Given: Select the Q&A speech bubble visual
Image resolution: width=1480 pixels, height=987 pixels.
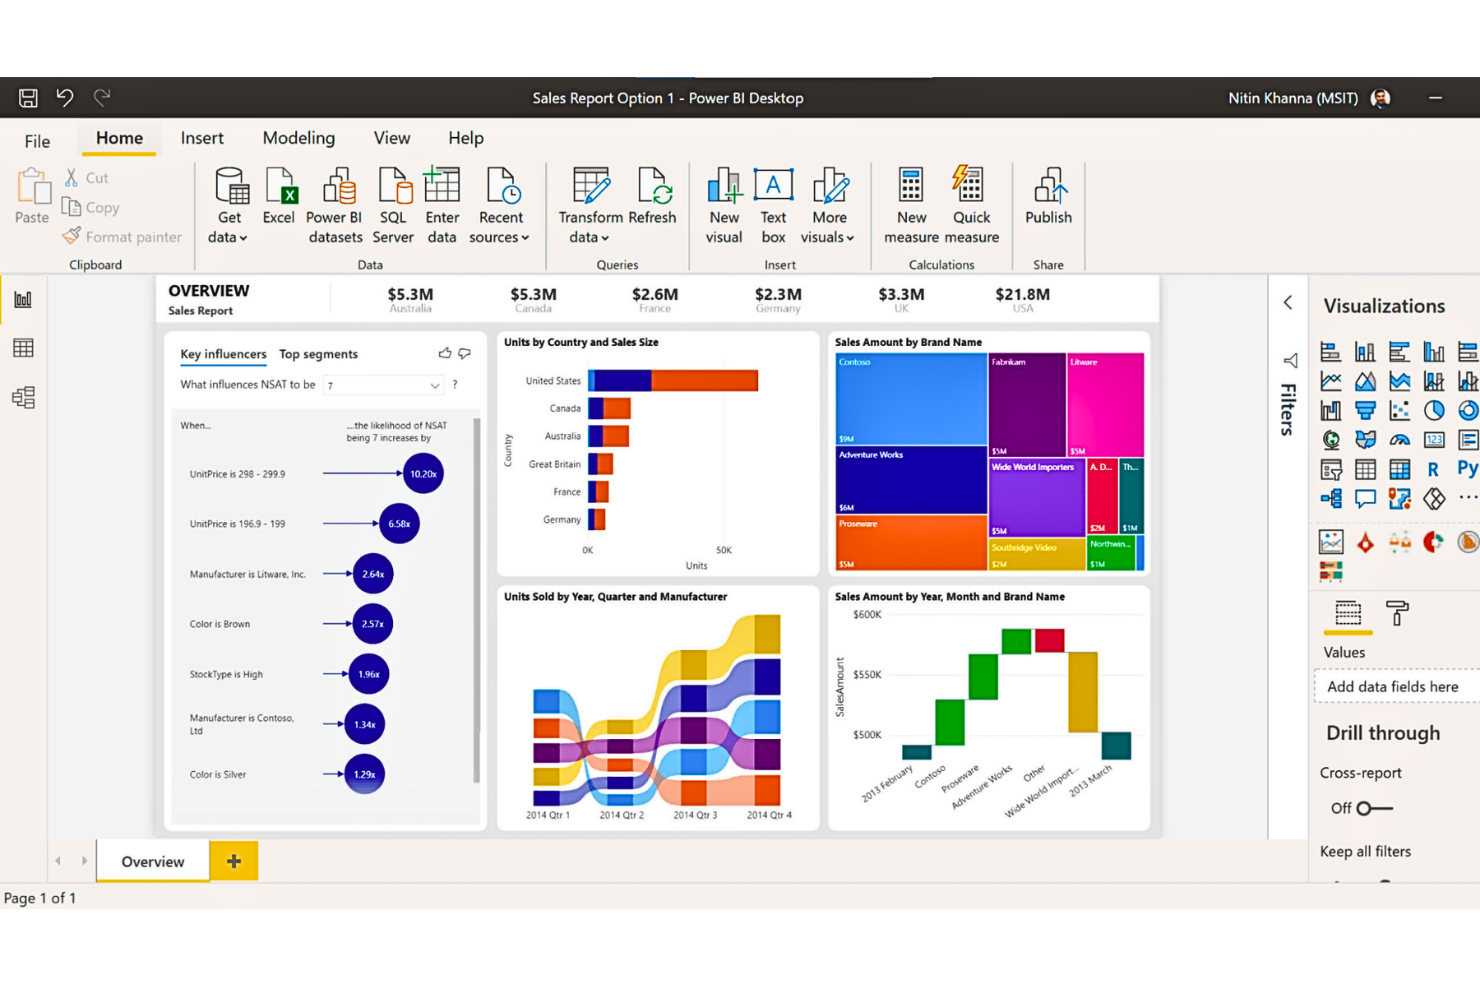Looking at the screenshot, I should [x=1365, y=498].
